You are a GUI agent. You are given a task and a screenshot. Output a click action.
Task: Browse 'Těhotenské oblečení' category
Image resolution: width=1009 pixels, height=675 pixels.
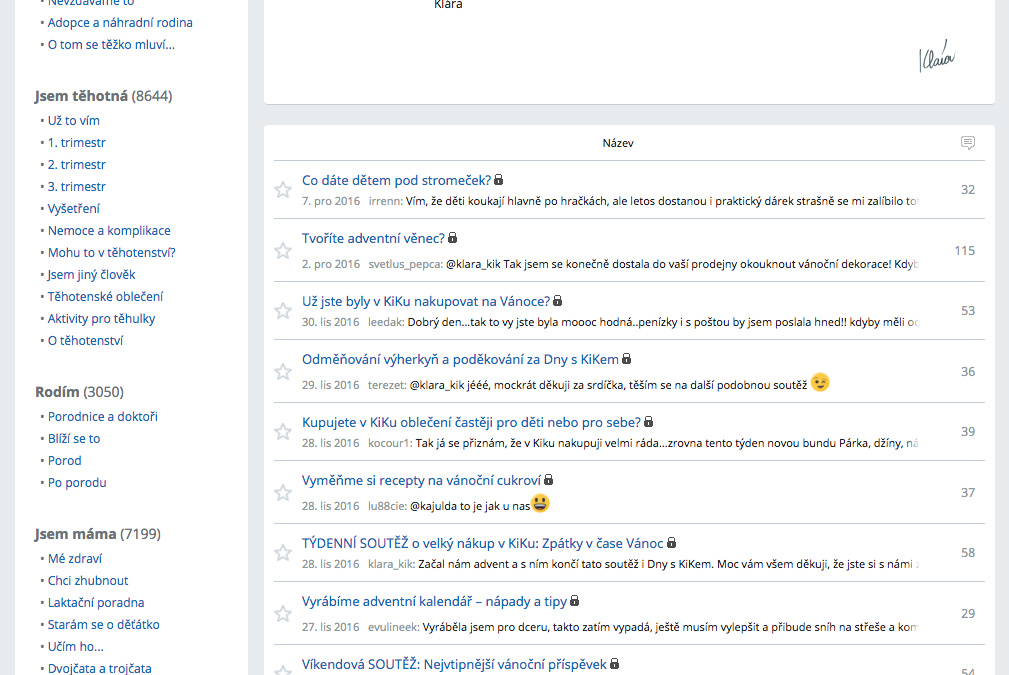click(x=106, y=296)
